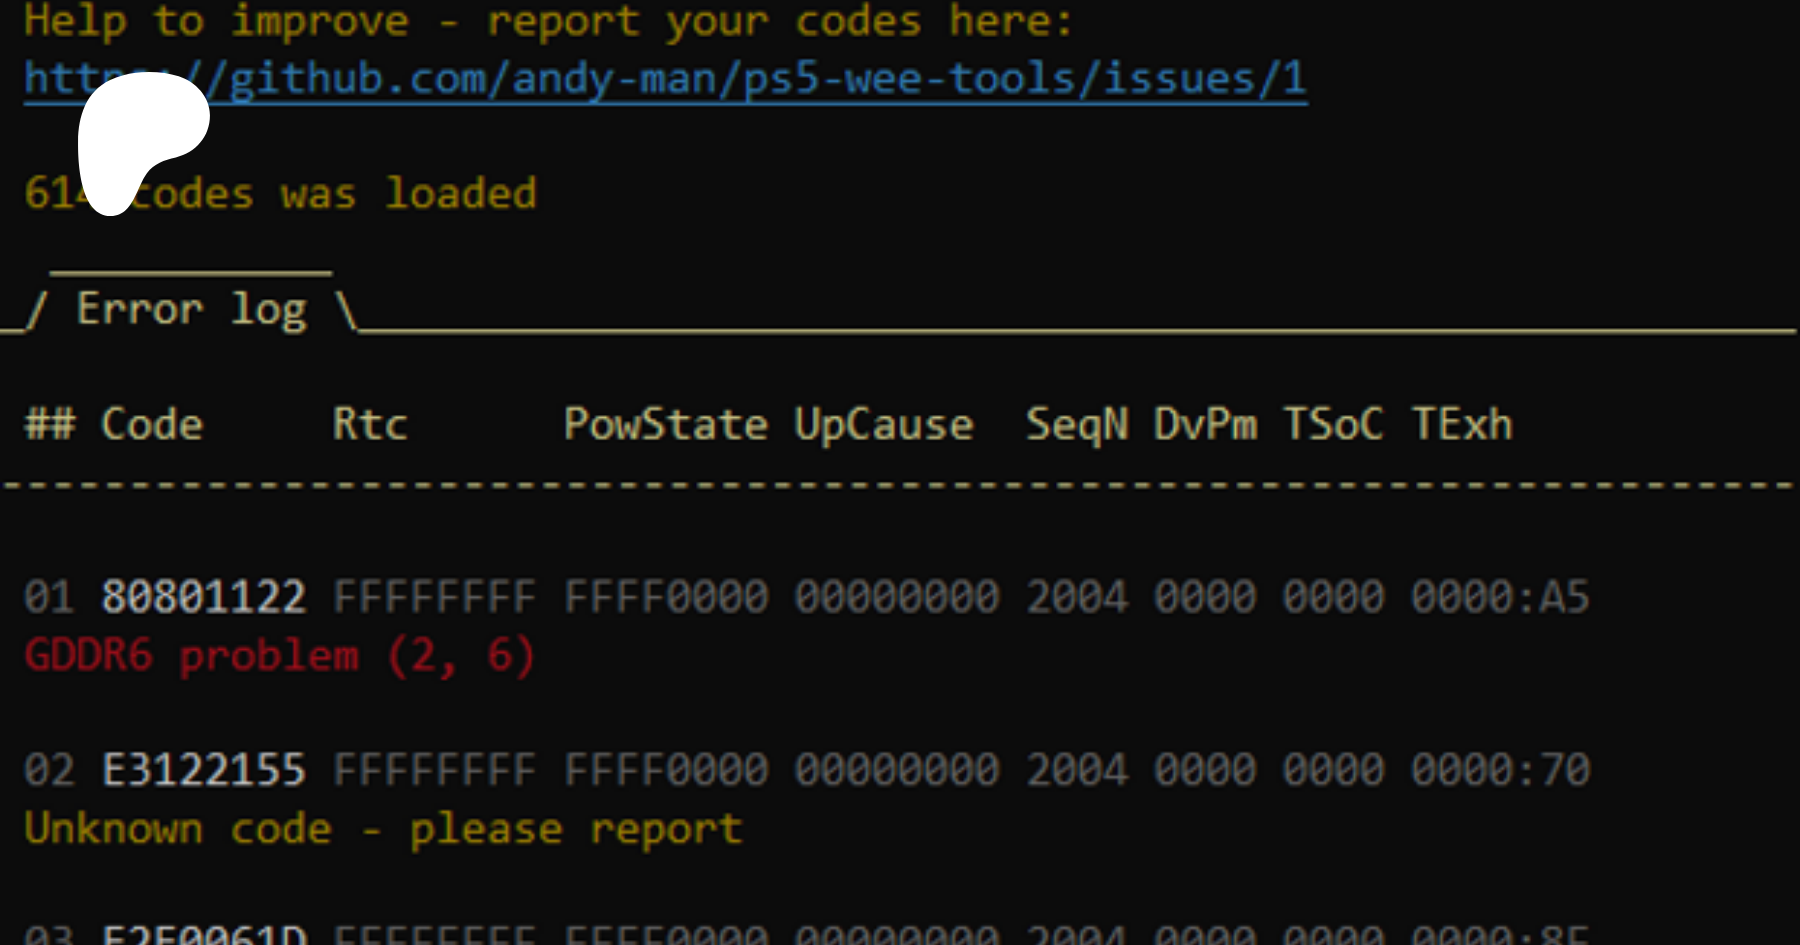Click the SeqN column header
Image resolution: width=1800 pixels, height=945 pixels.
tap(1077, 425)
